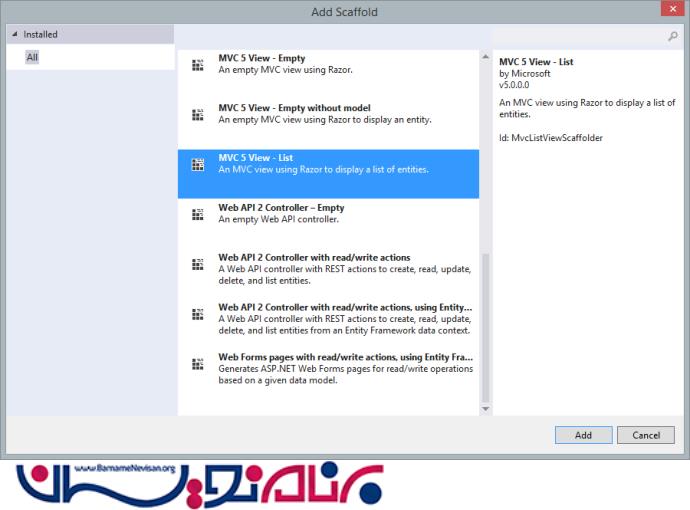690x510 pixels.
Task: Collapse the Installed tree node
Action: coord(15,34)
